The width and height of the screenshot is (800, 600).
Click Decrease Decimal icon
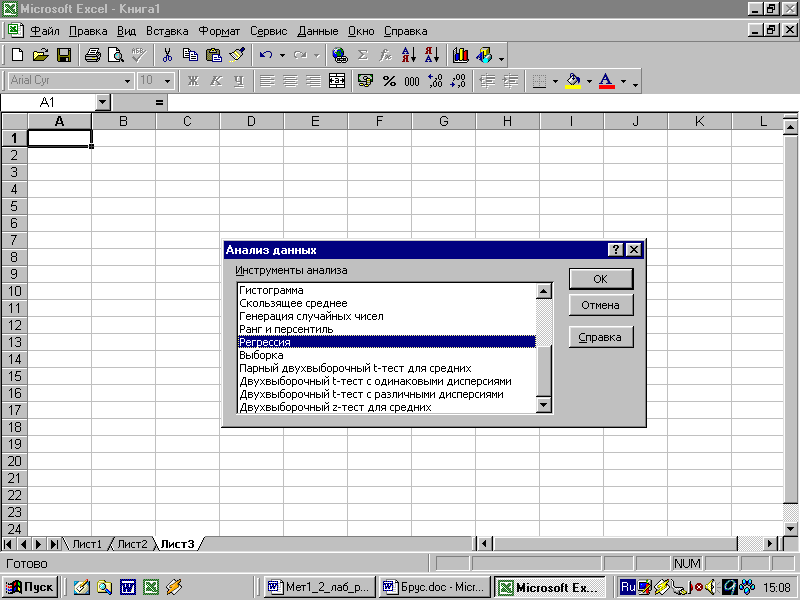458,81
